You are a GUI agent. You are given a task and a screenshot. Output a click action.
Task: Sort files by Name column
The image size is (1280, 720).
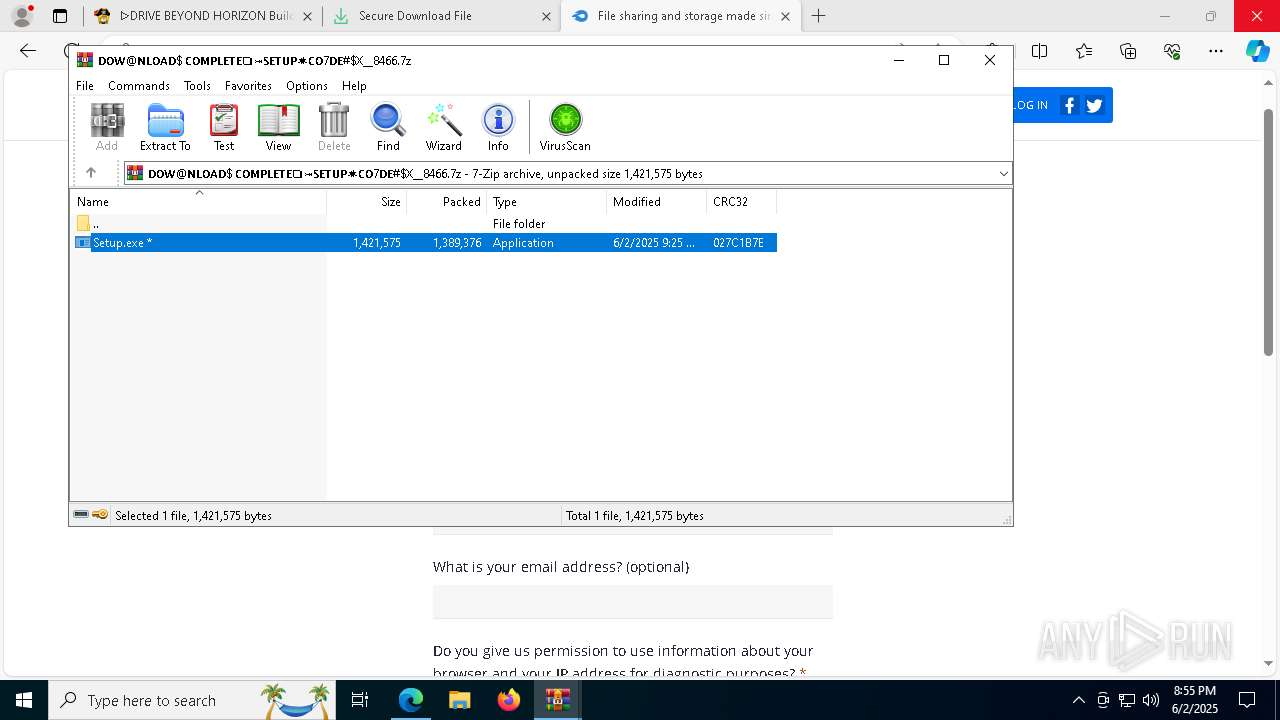198,202
